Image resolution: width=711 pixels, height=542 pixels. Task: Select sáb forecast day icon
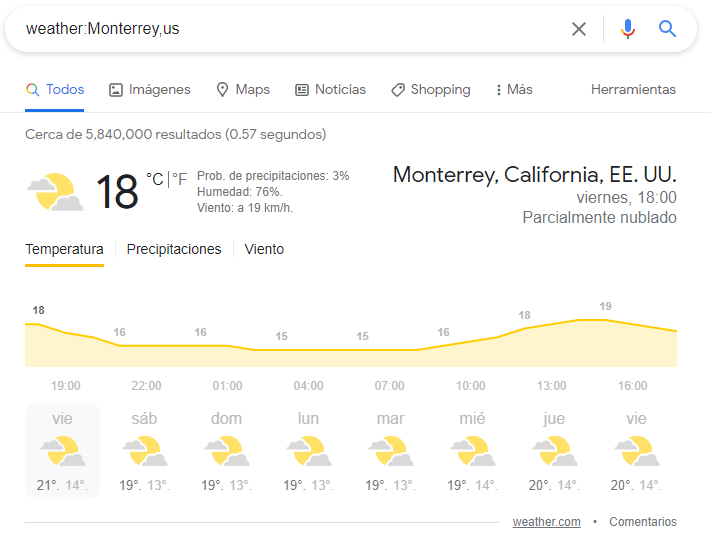(145, 451)
